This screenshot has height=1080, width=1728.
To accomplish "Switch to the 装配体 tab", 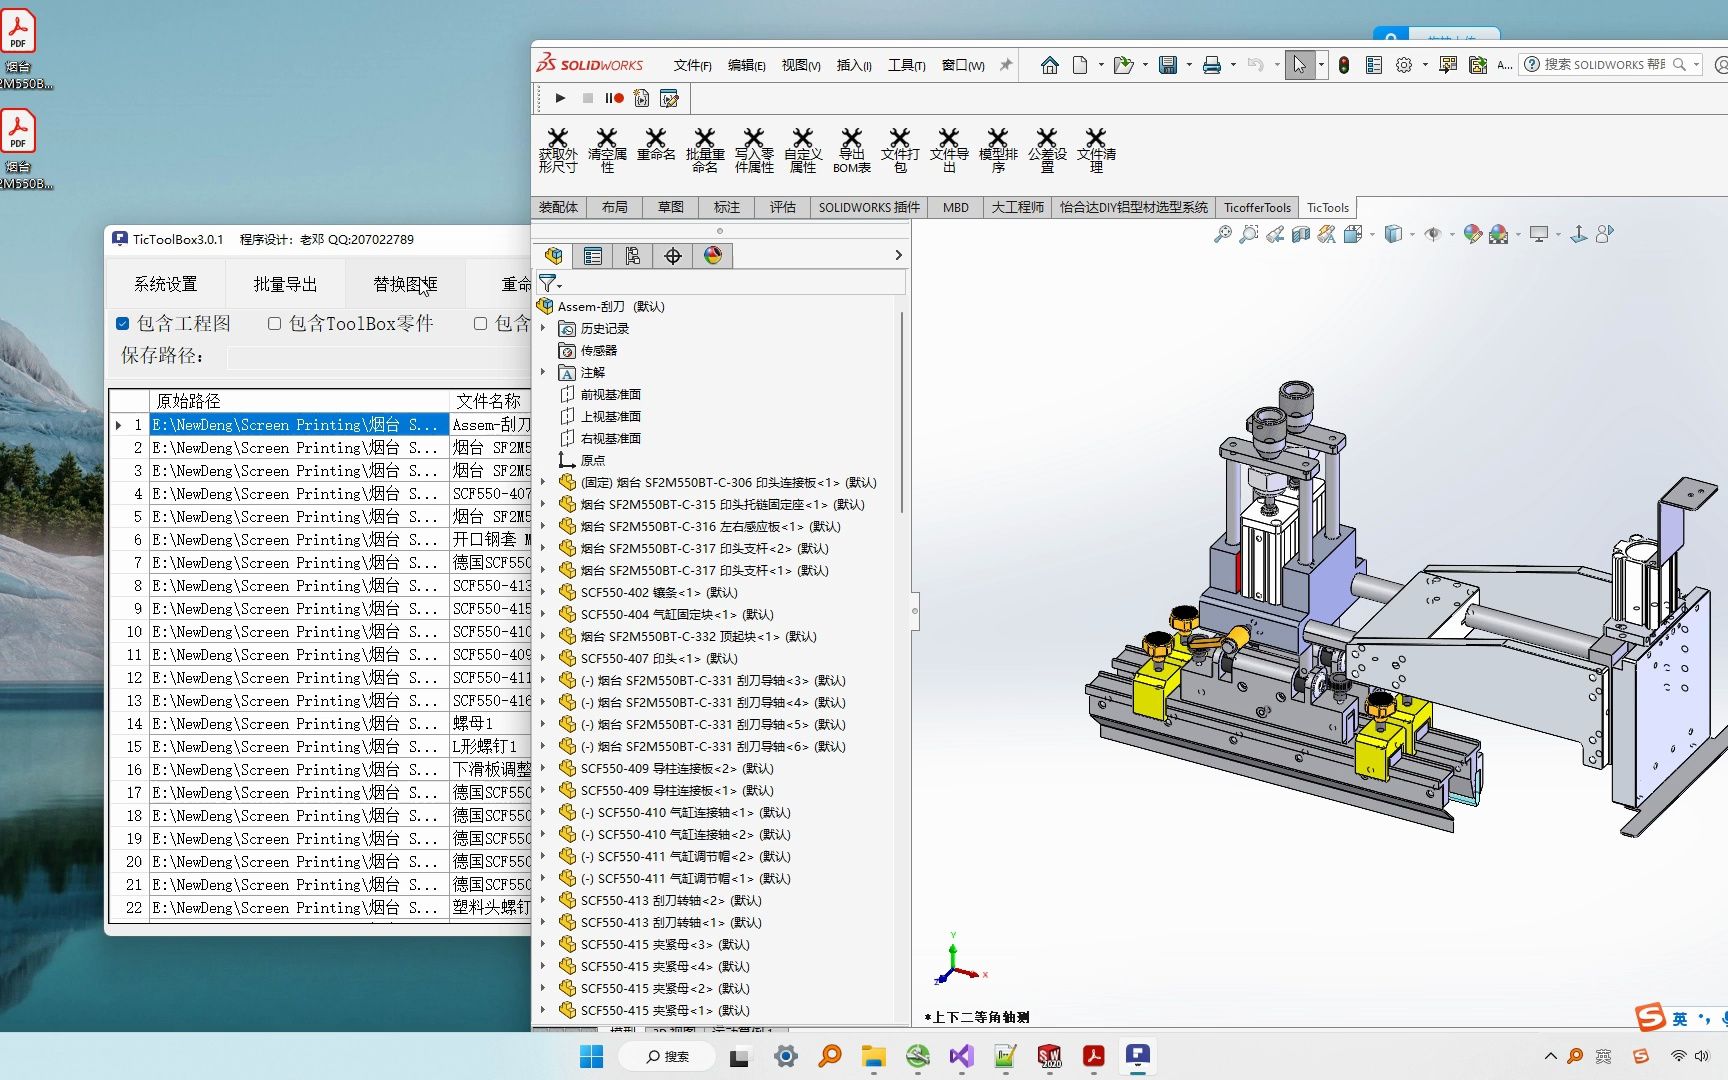I will [x=558, y=207].
